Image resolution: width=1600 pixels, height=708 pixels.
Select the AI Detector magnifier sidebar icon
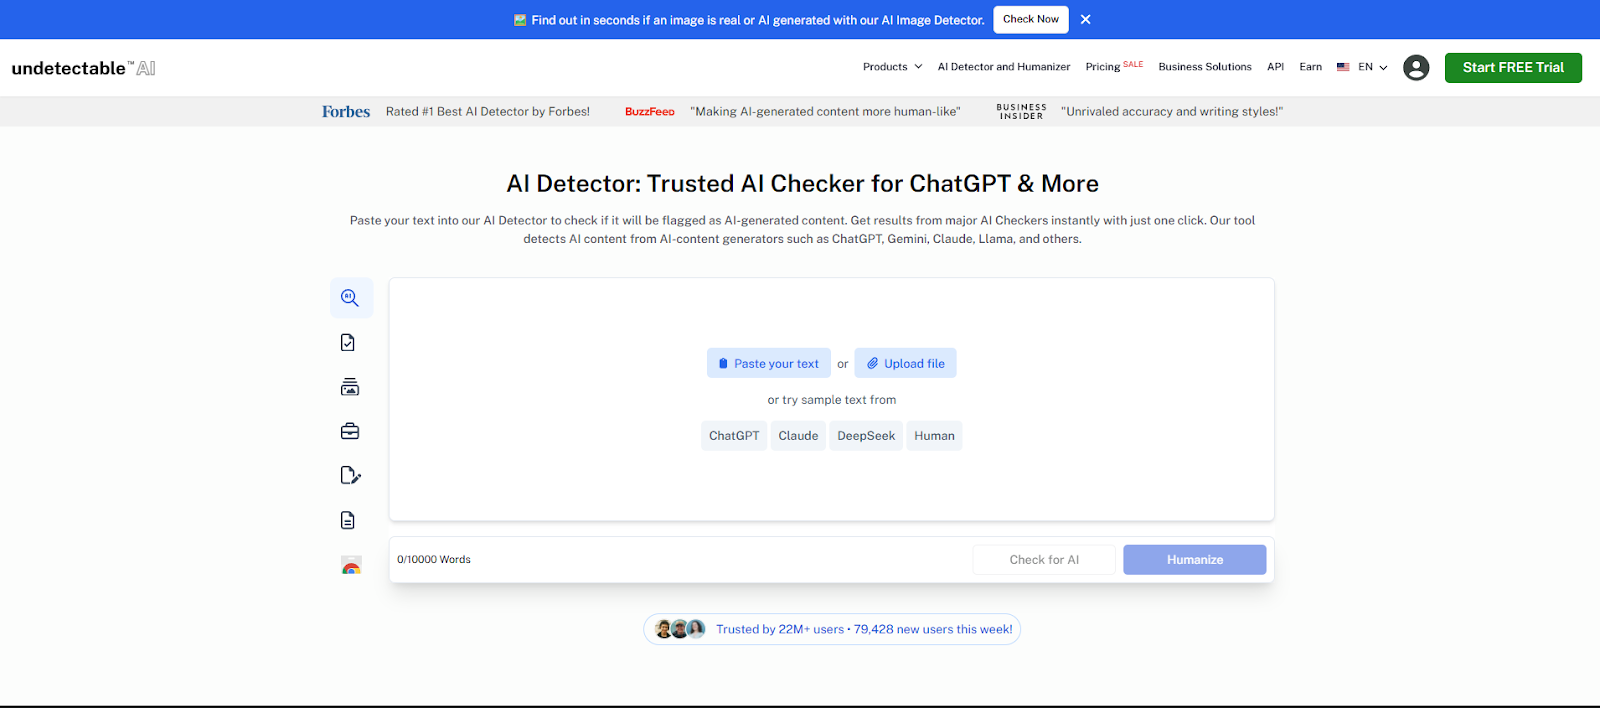click(x=350, y=298)
